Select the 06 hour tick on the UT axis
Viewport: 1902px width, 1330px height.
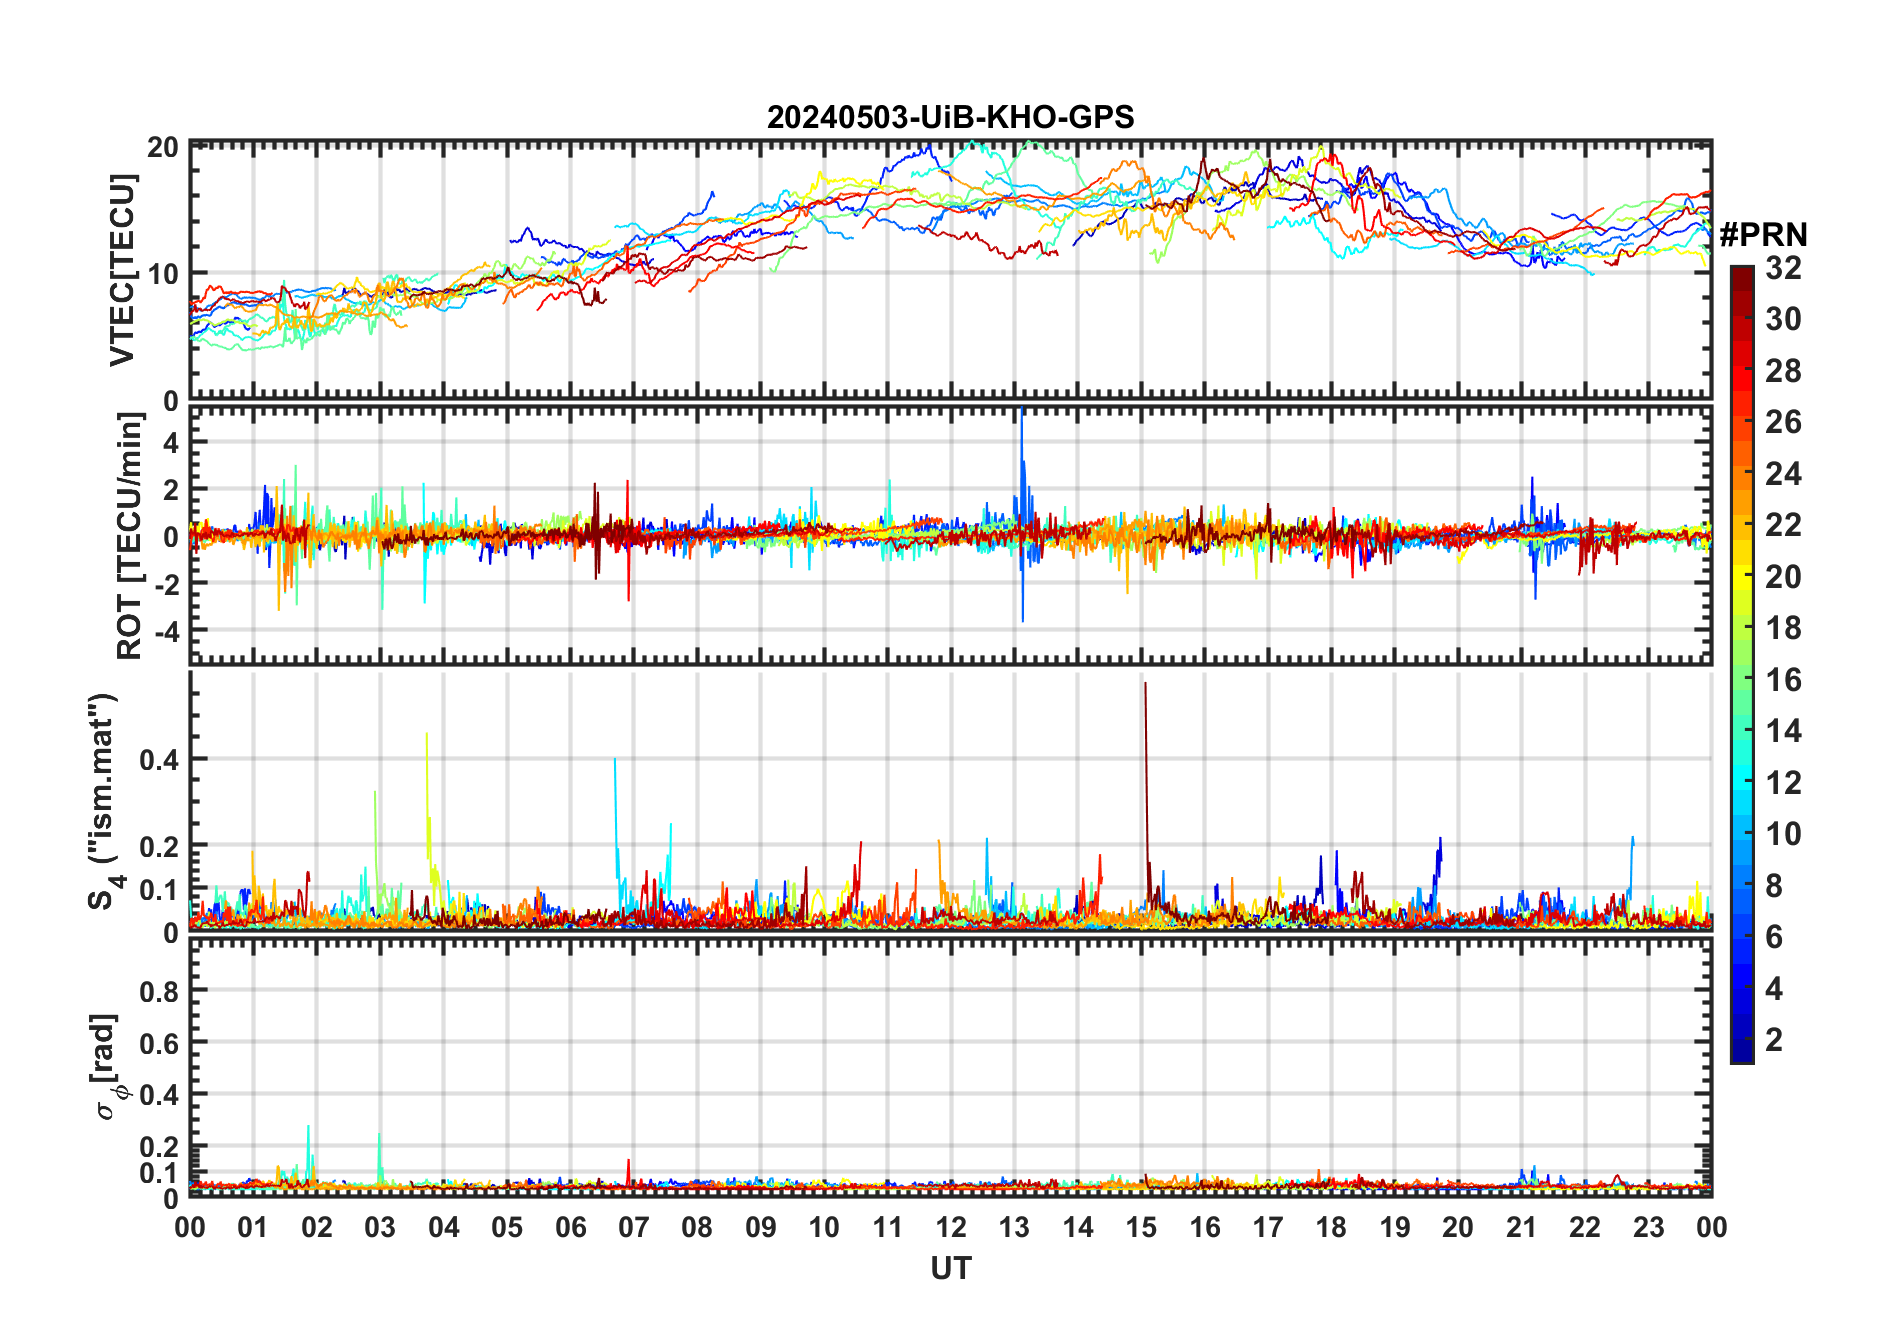pyautogui.click(x=570, y=1227)
